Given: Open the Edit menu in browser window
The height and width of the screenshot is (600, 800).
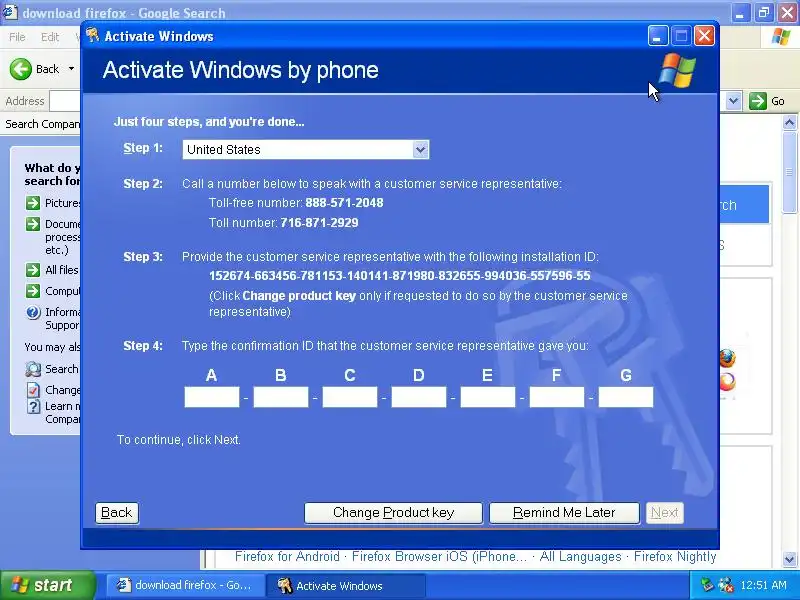Looking at the screenshot, I should (49, 37).
